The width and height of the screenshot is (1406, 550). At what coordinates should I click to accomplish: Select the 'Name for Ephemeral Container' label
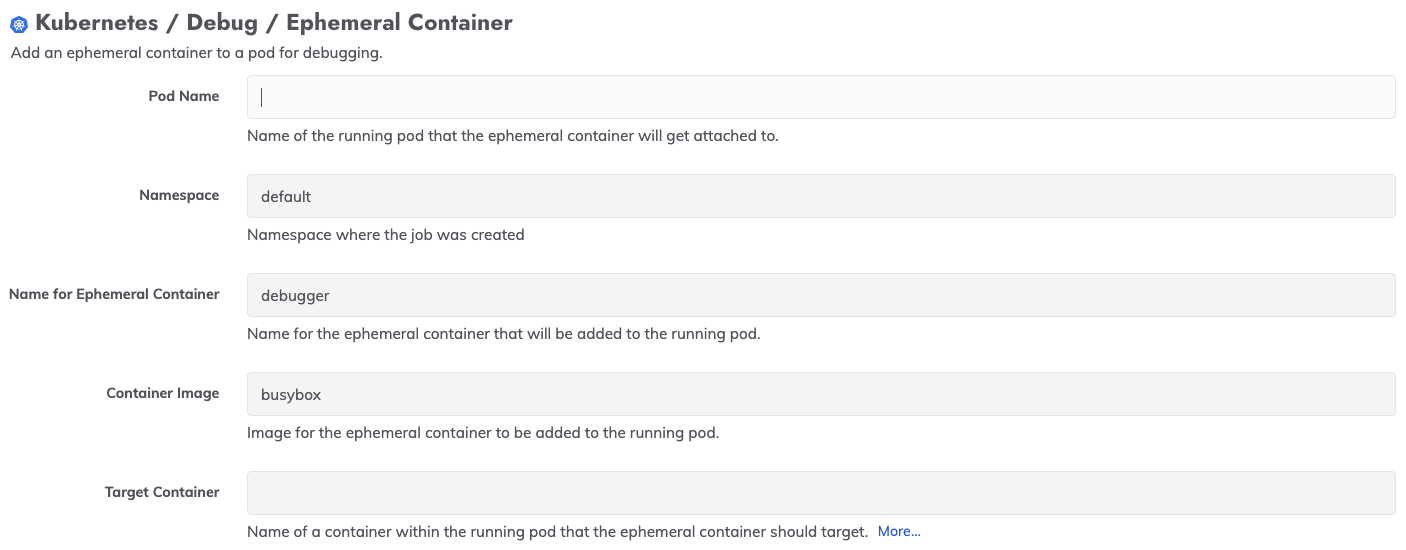click(114, 294)
